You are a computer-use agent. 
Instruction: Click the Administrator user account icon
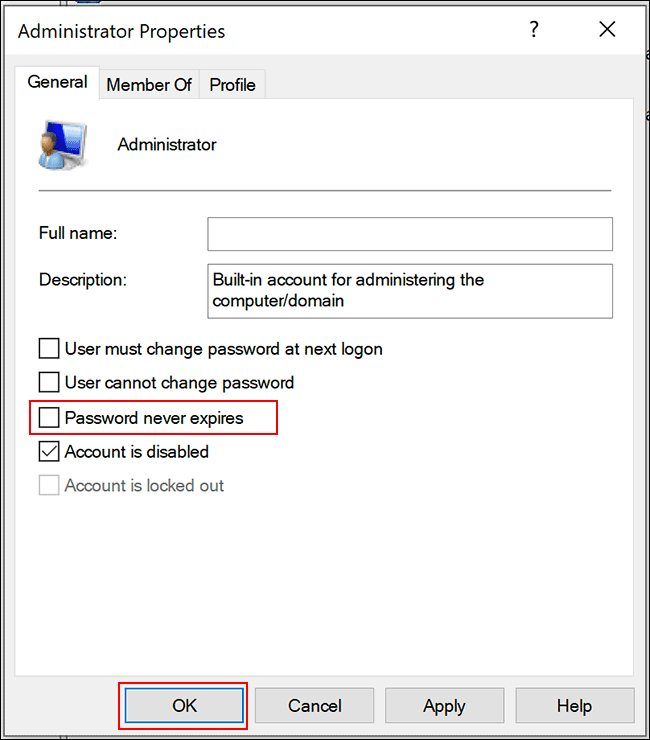point(62,145)
